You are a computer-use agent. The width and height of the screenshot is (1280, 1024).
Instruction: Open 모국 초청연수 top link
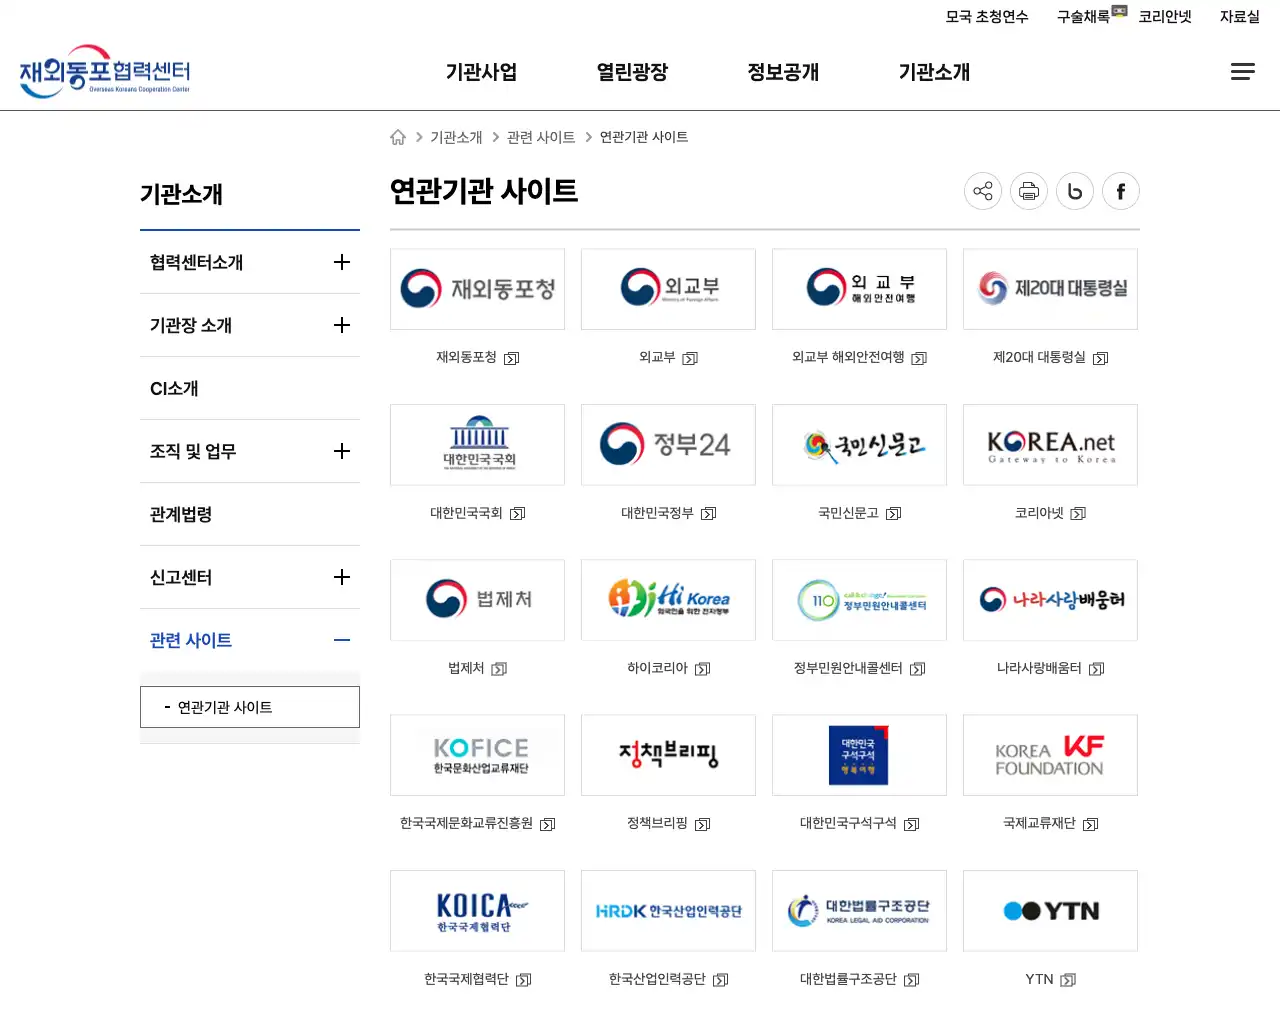click(987, 17)
